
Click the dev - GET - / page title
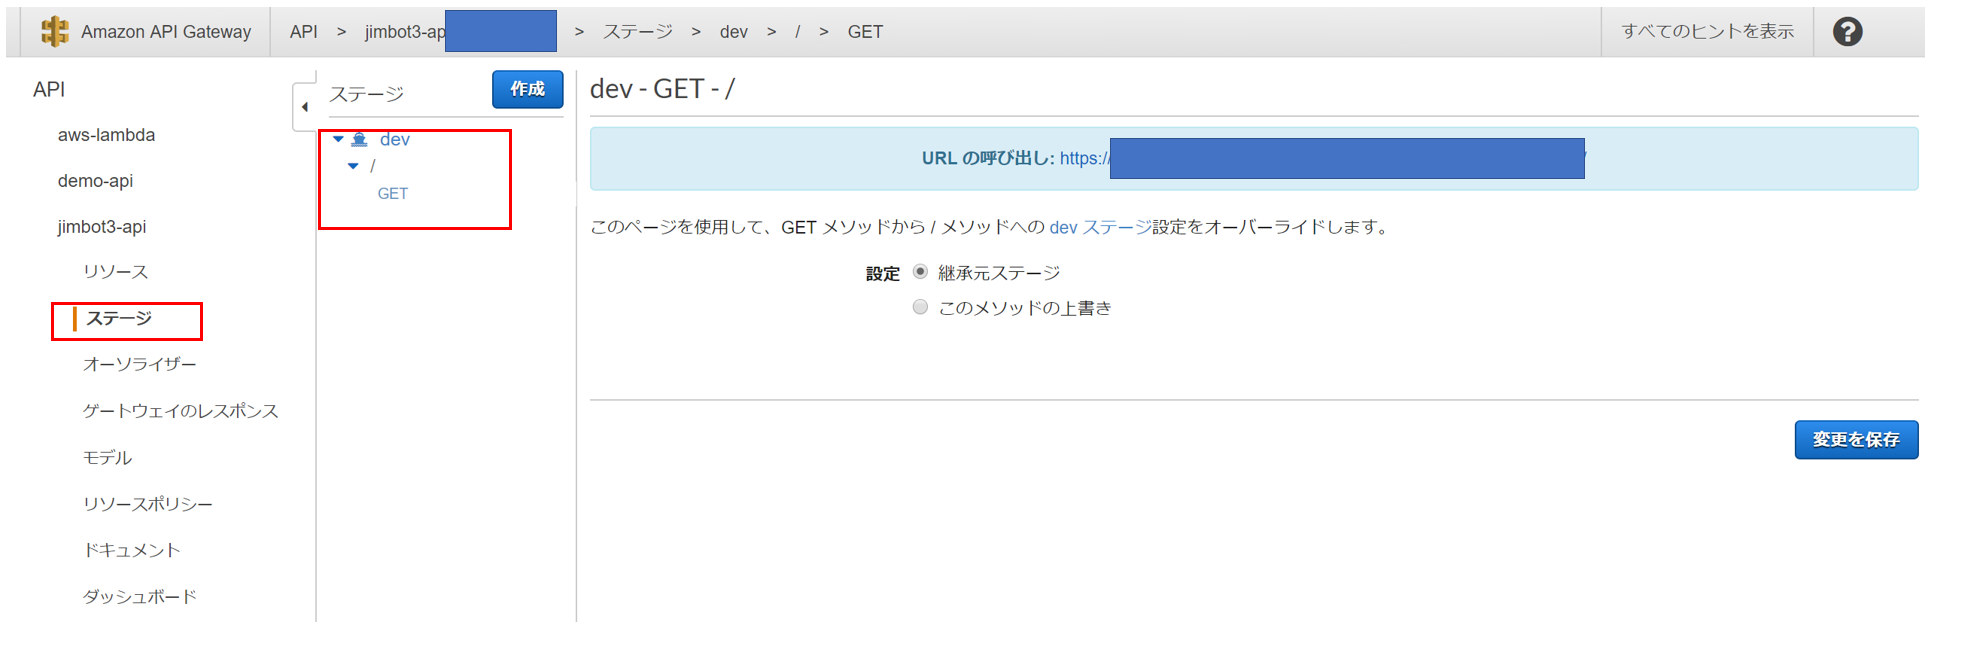pos(662,89)
